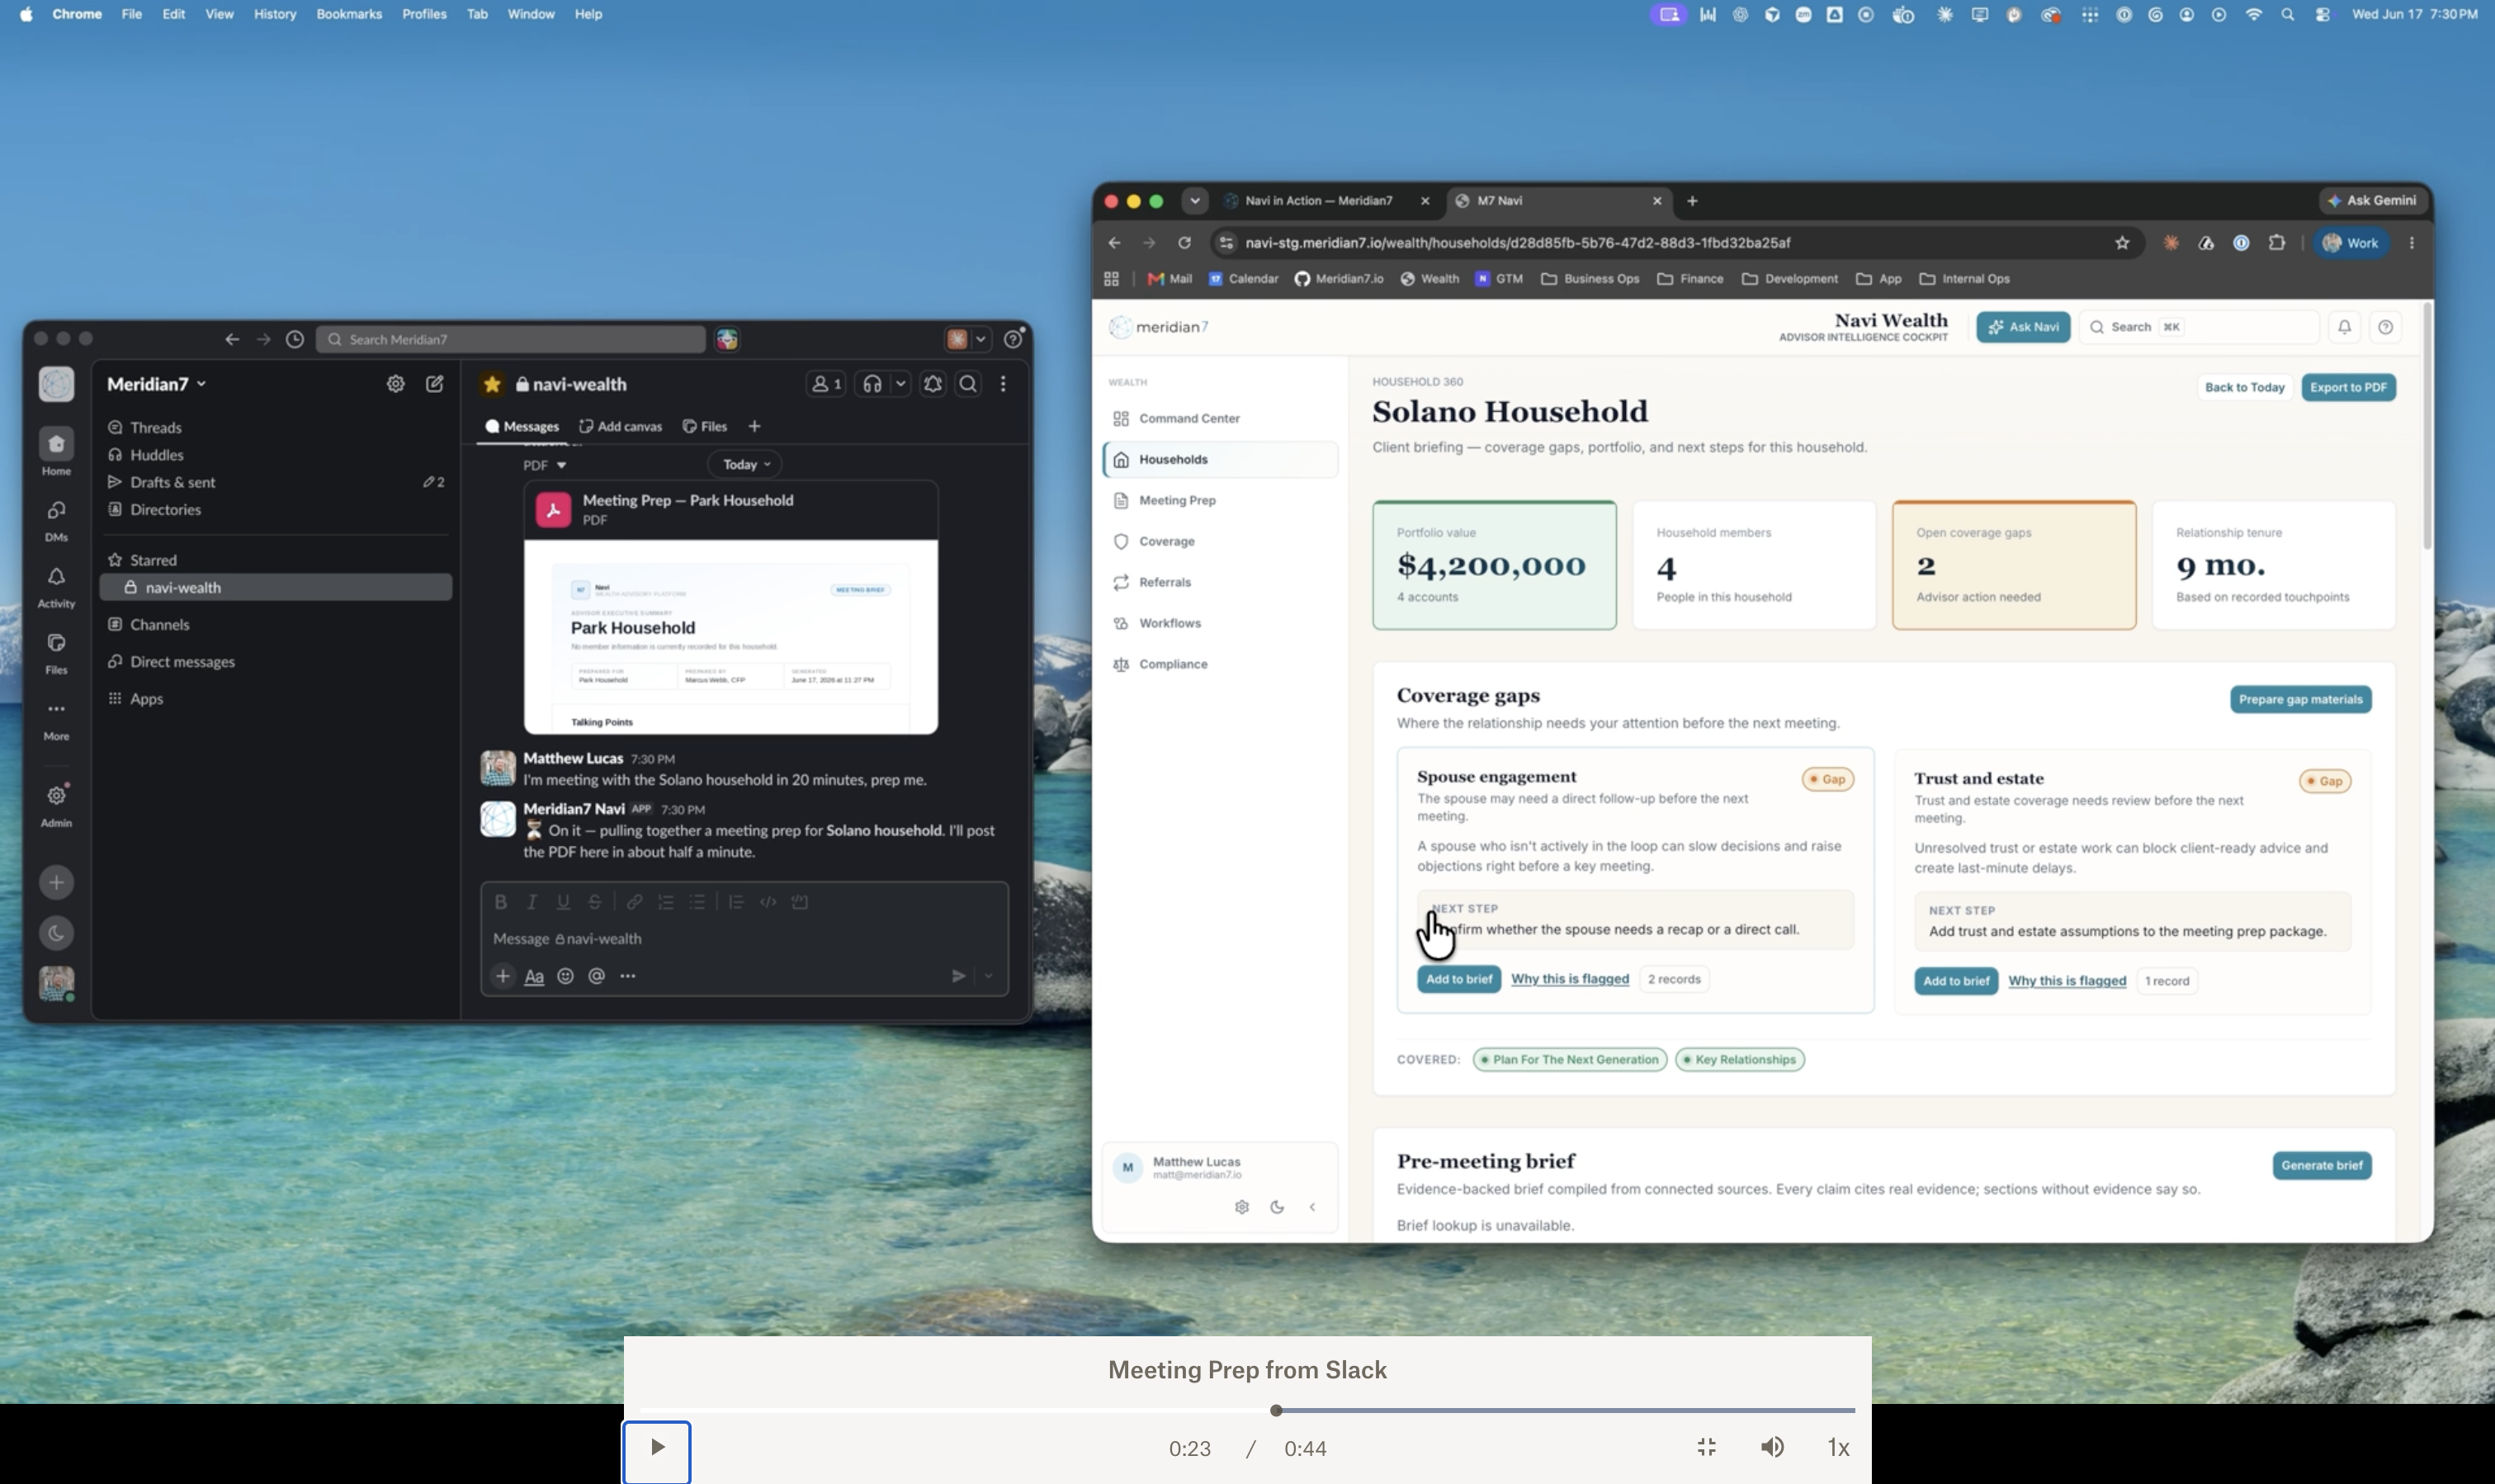
Task: Click Navi page vertical scrollbar
Action: [x=2426, y=425]
